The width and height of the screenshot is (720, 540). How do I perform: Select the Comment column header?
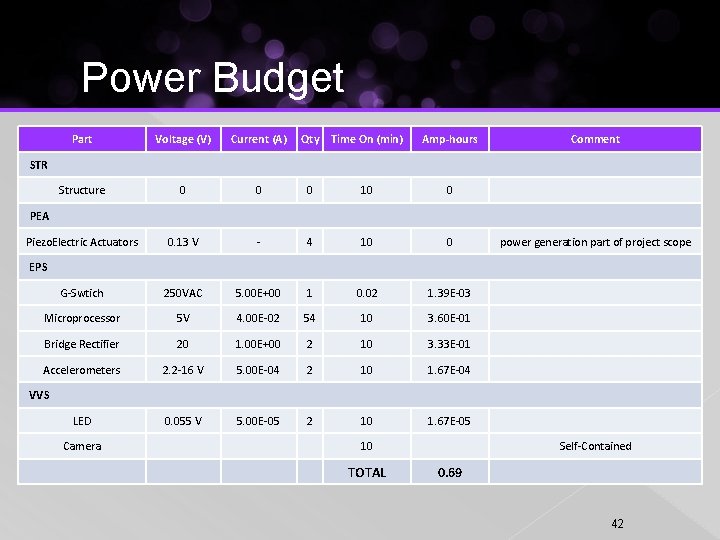pyautogui.click(x=595, y=139)
